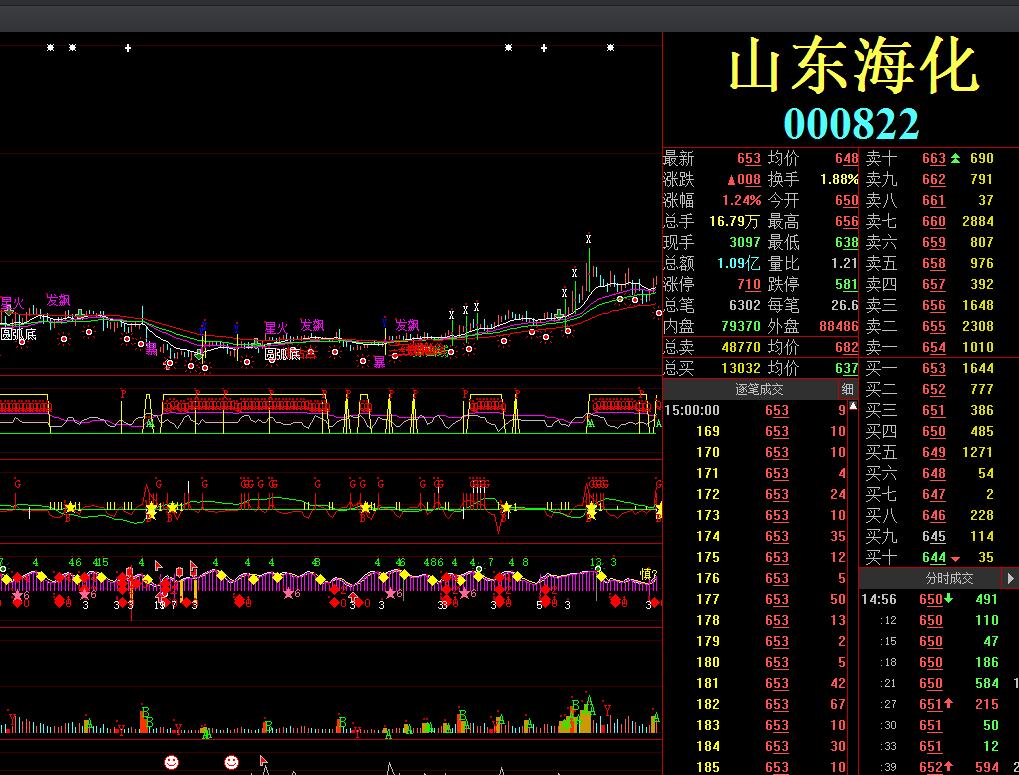Select the 现手 value 3097
Viewport: 1019px width, 775px height.
coord(745,242)
